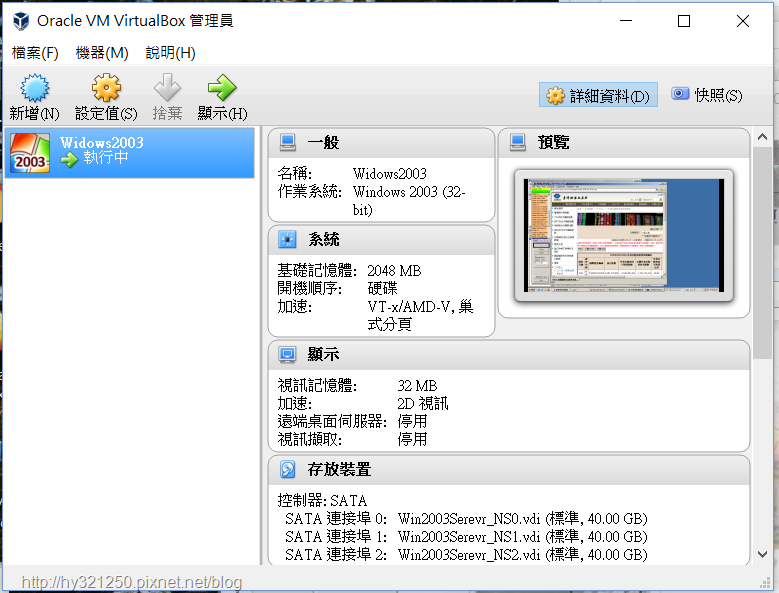
Task: Click the 視訊擷取 停用 value
Action: (412, 440)
